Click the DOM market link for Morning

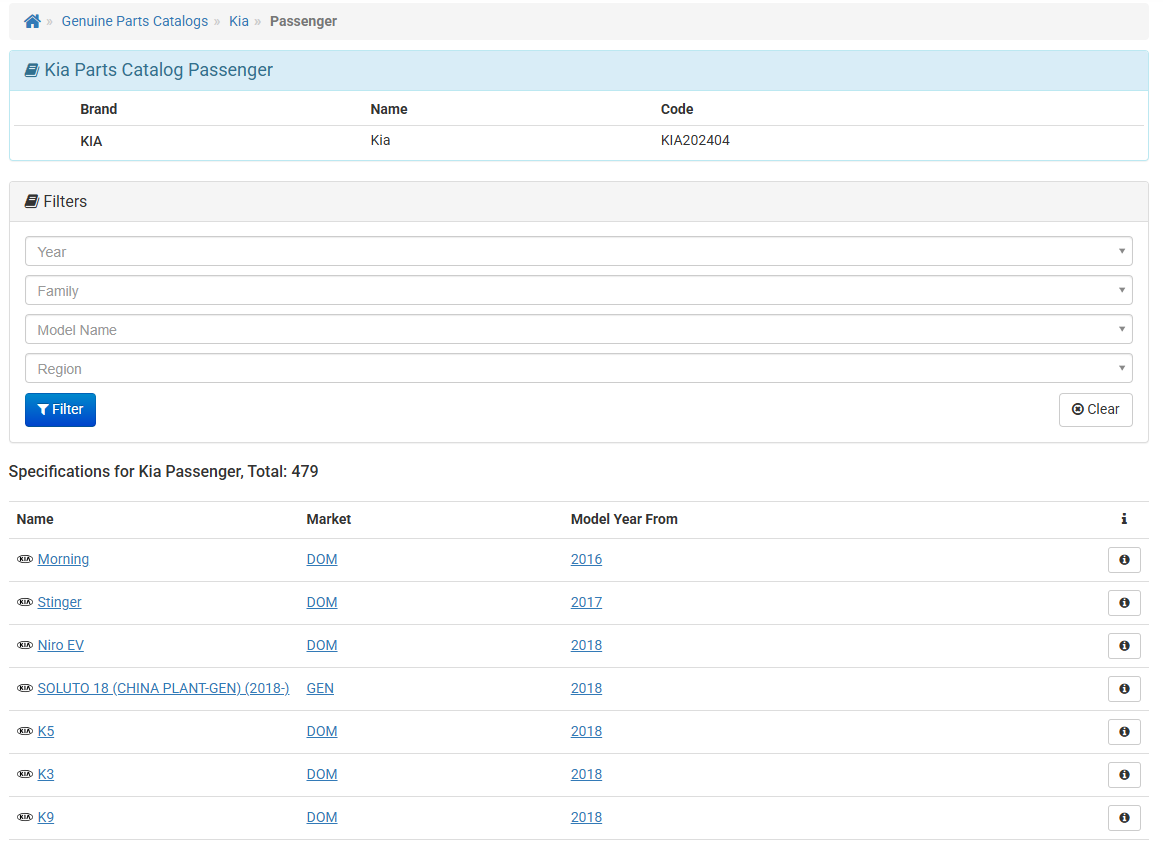(x=322, y=559)
